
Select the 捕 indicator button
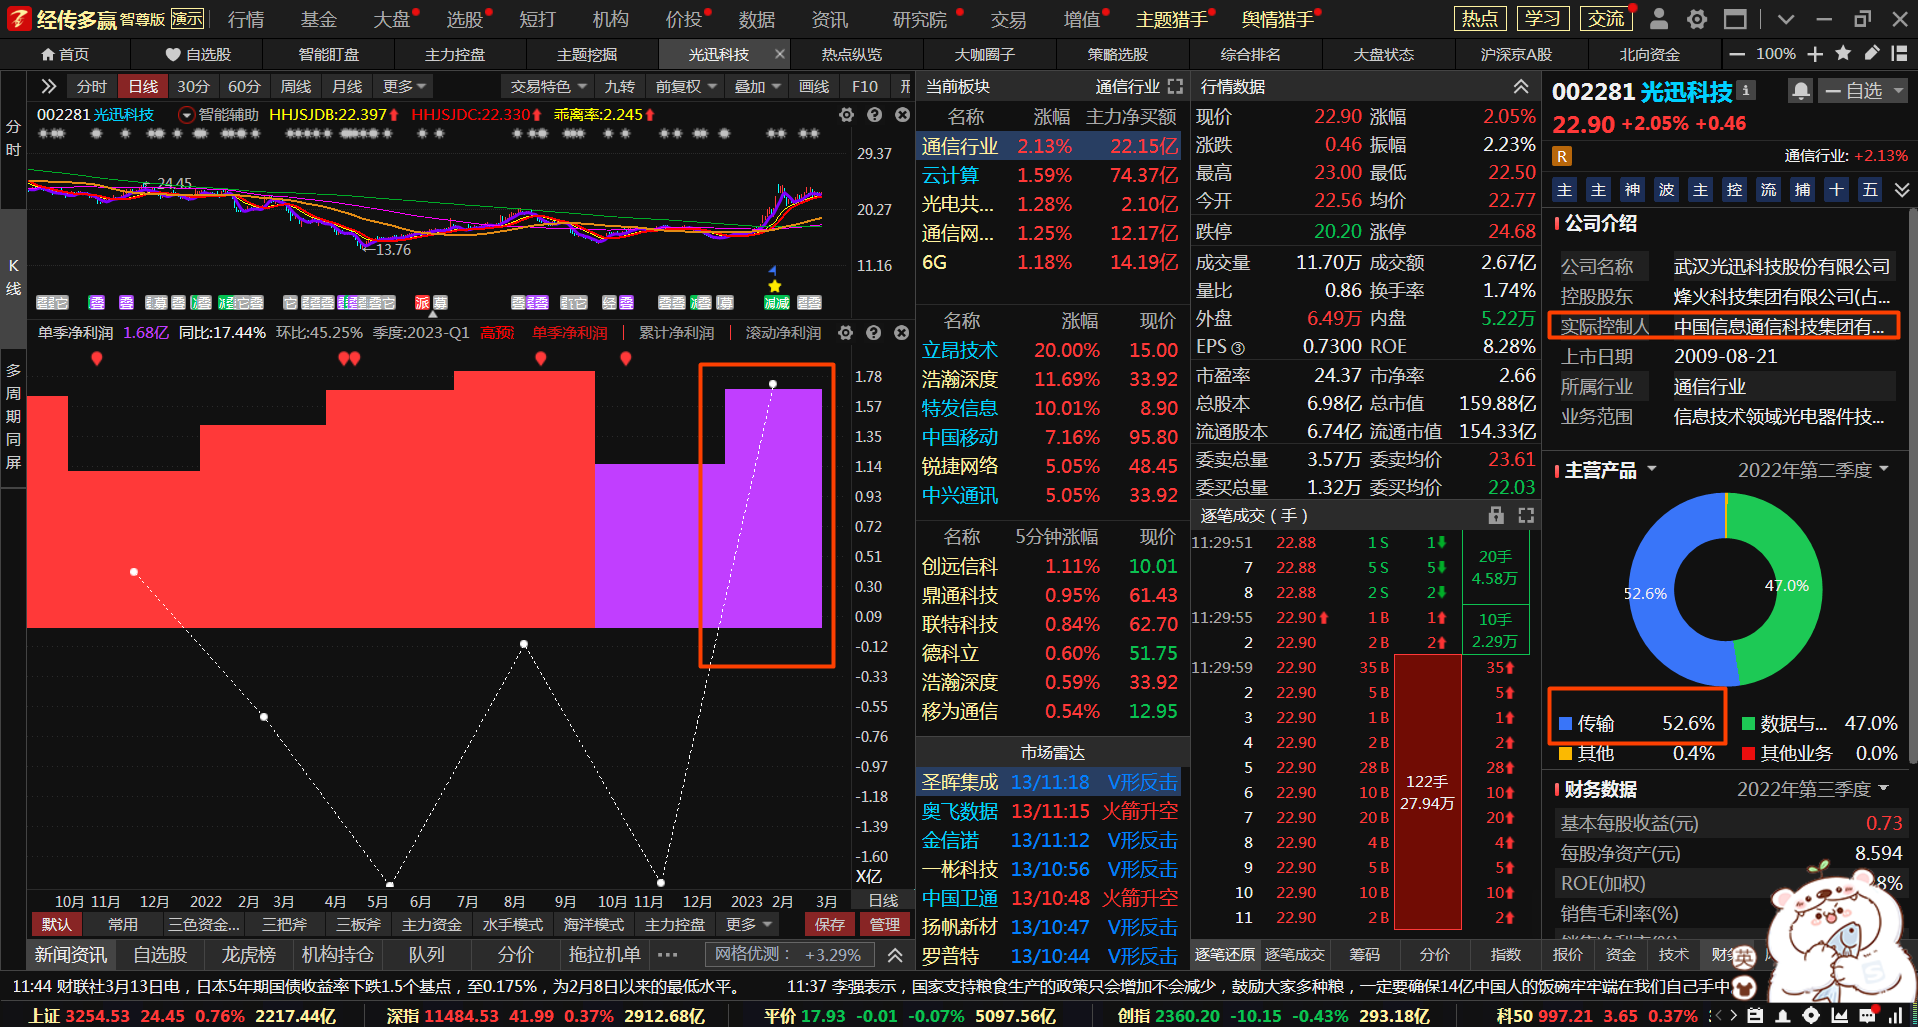click(x=1802, y=190)
